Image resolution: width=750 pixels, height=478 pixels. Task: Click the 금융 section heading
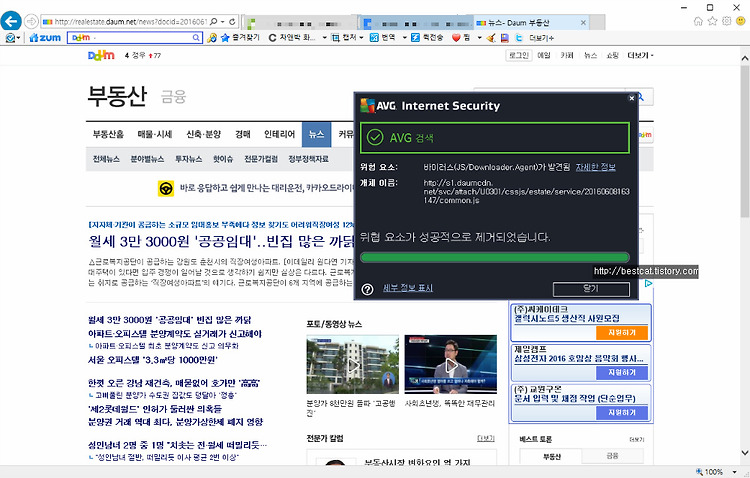pos(173,97)
